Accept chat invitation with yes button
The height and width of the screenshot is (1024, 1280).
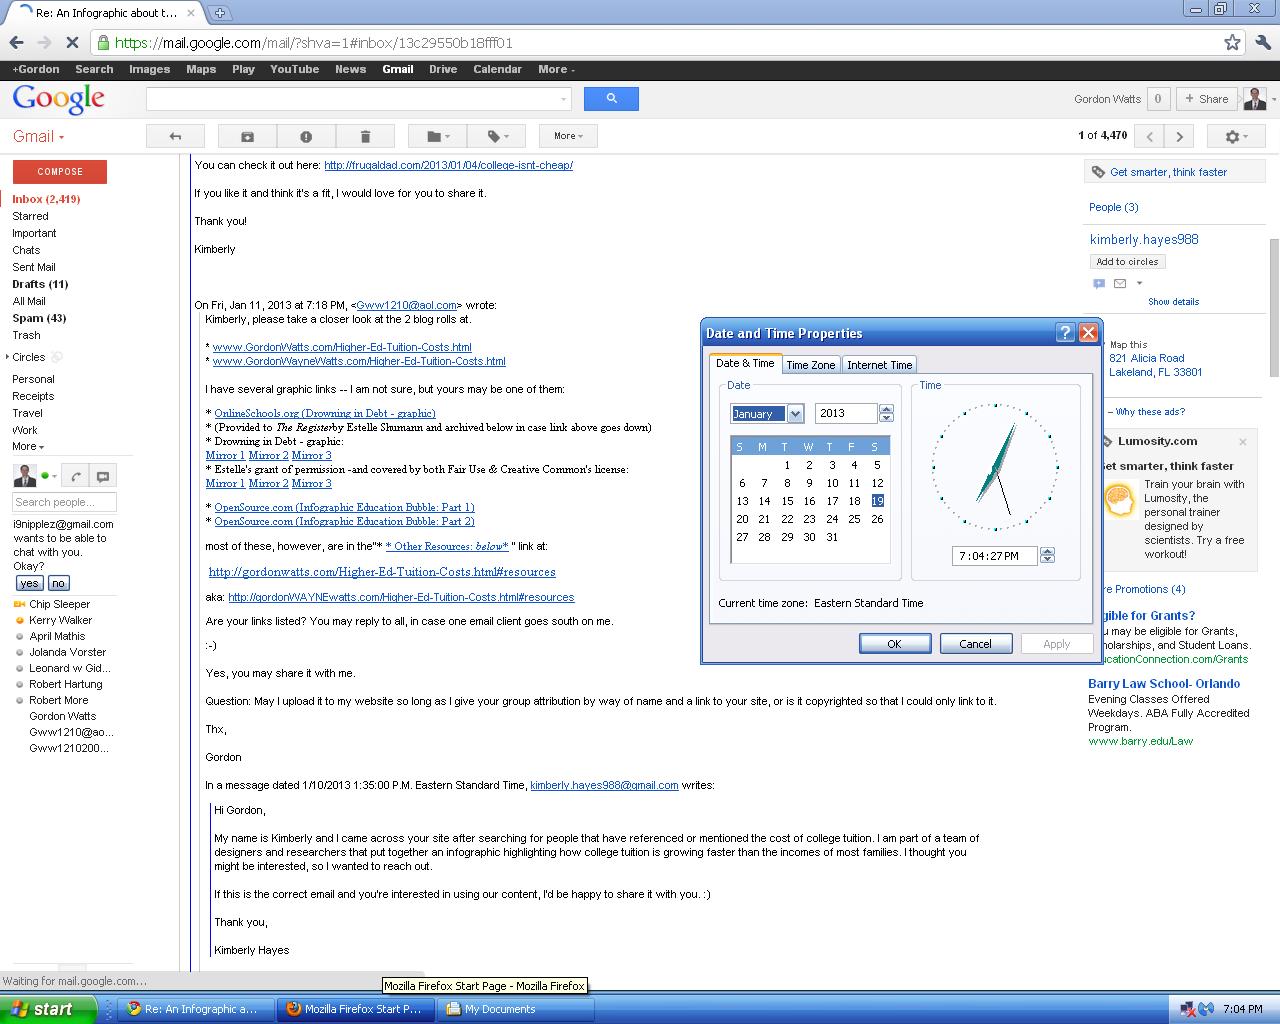pyautogui.click(x=29, y=583)
